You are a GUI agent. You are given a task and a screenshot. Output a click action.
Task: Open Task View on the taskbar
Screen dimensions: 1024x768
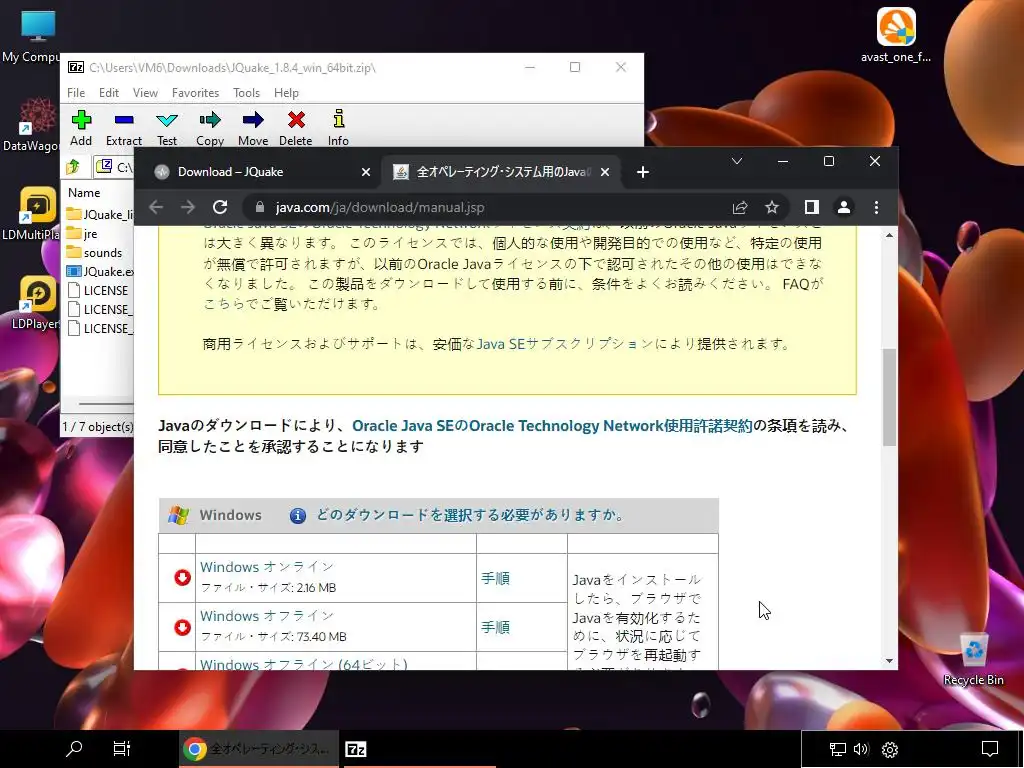point(122,748)
